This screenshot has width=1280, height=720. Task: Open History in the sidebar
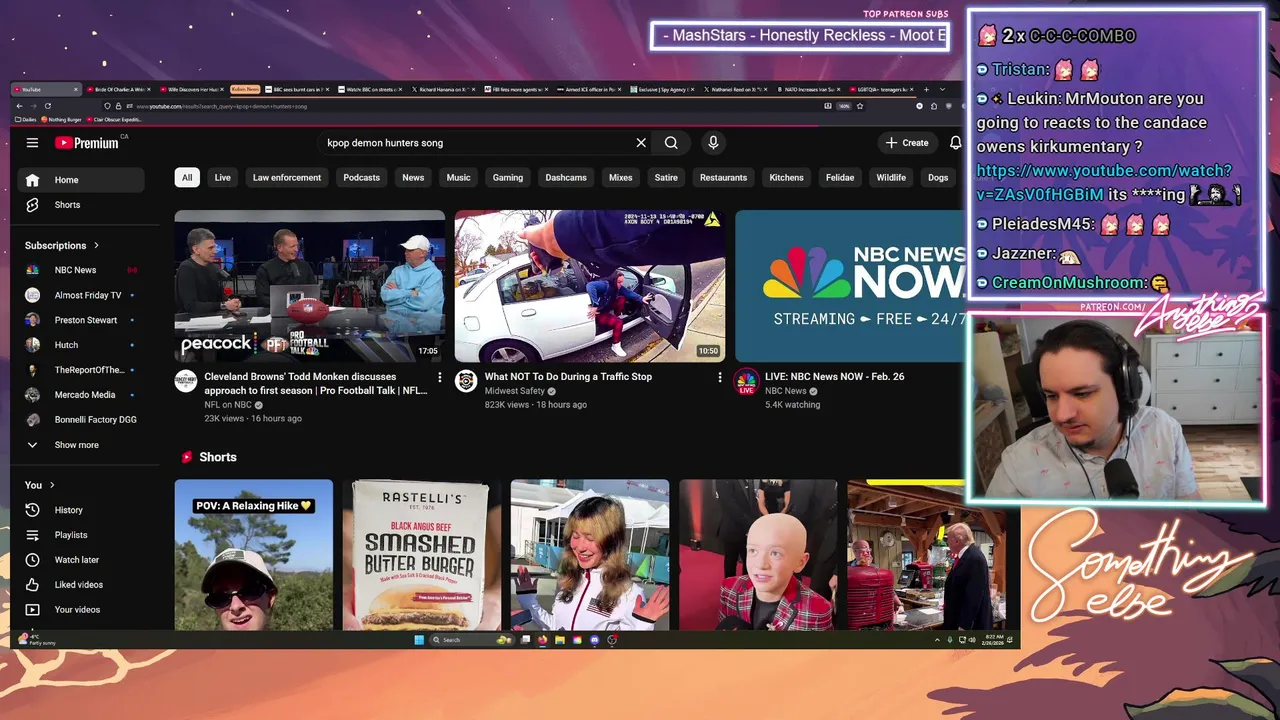tap(81, 510)
